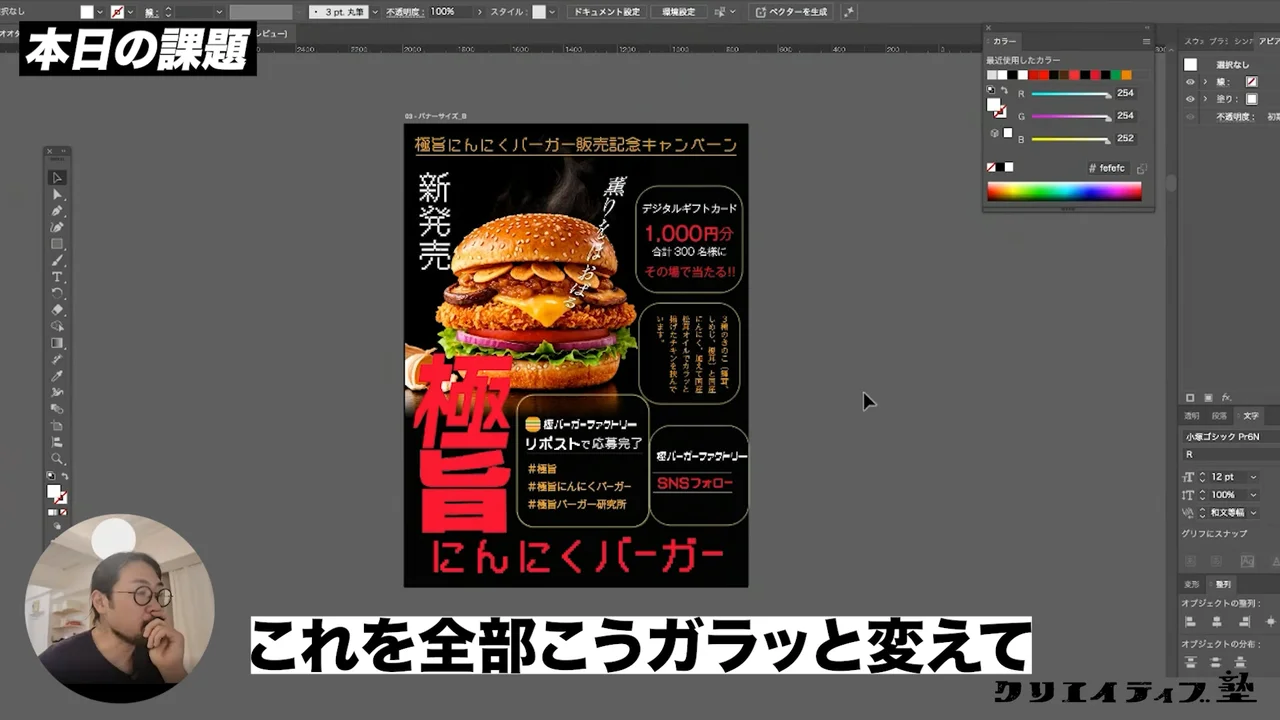1280x720 pixels.
Task: Toggle visibility eye of 線 stroke row
Action: click(1190, 82)
